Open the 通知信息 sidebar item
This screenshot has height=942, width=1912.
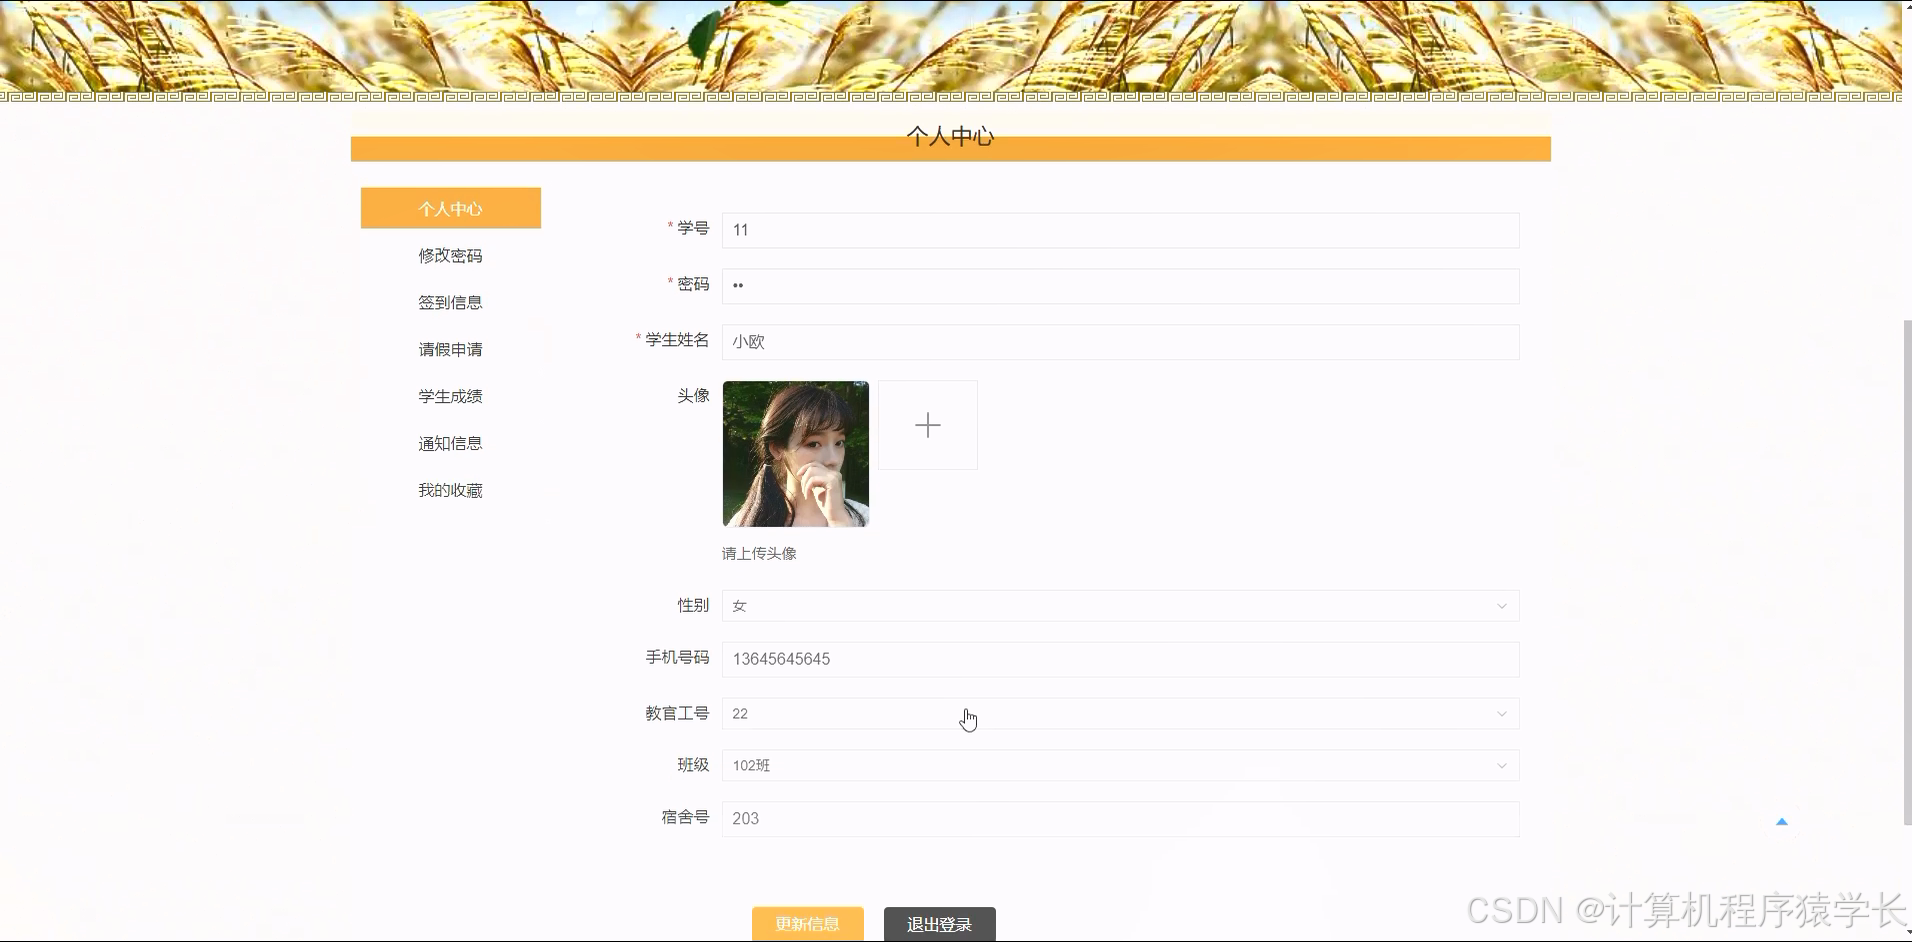(x=450, y=442)
